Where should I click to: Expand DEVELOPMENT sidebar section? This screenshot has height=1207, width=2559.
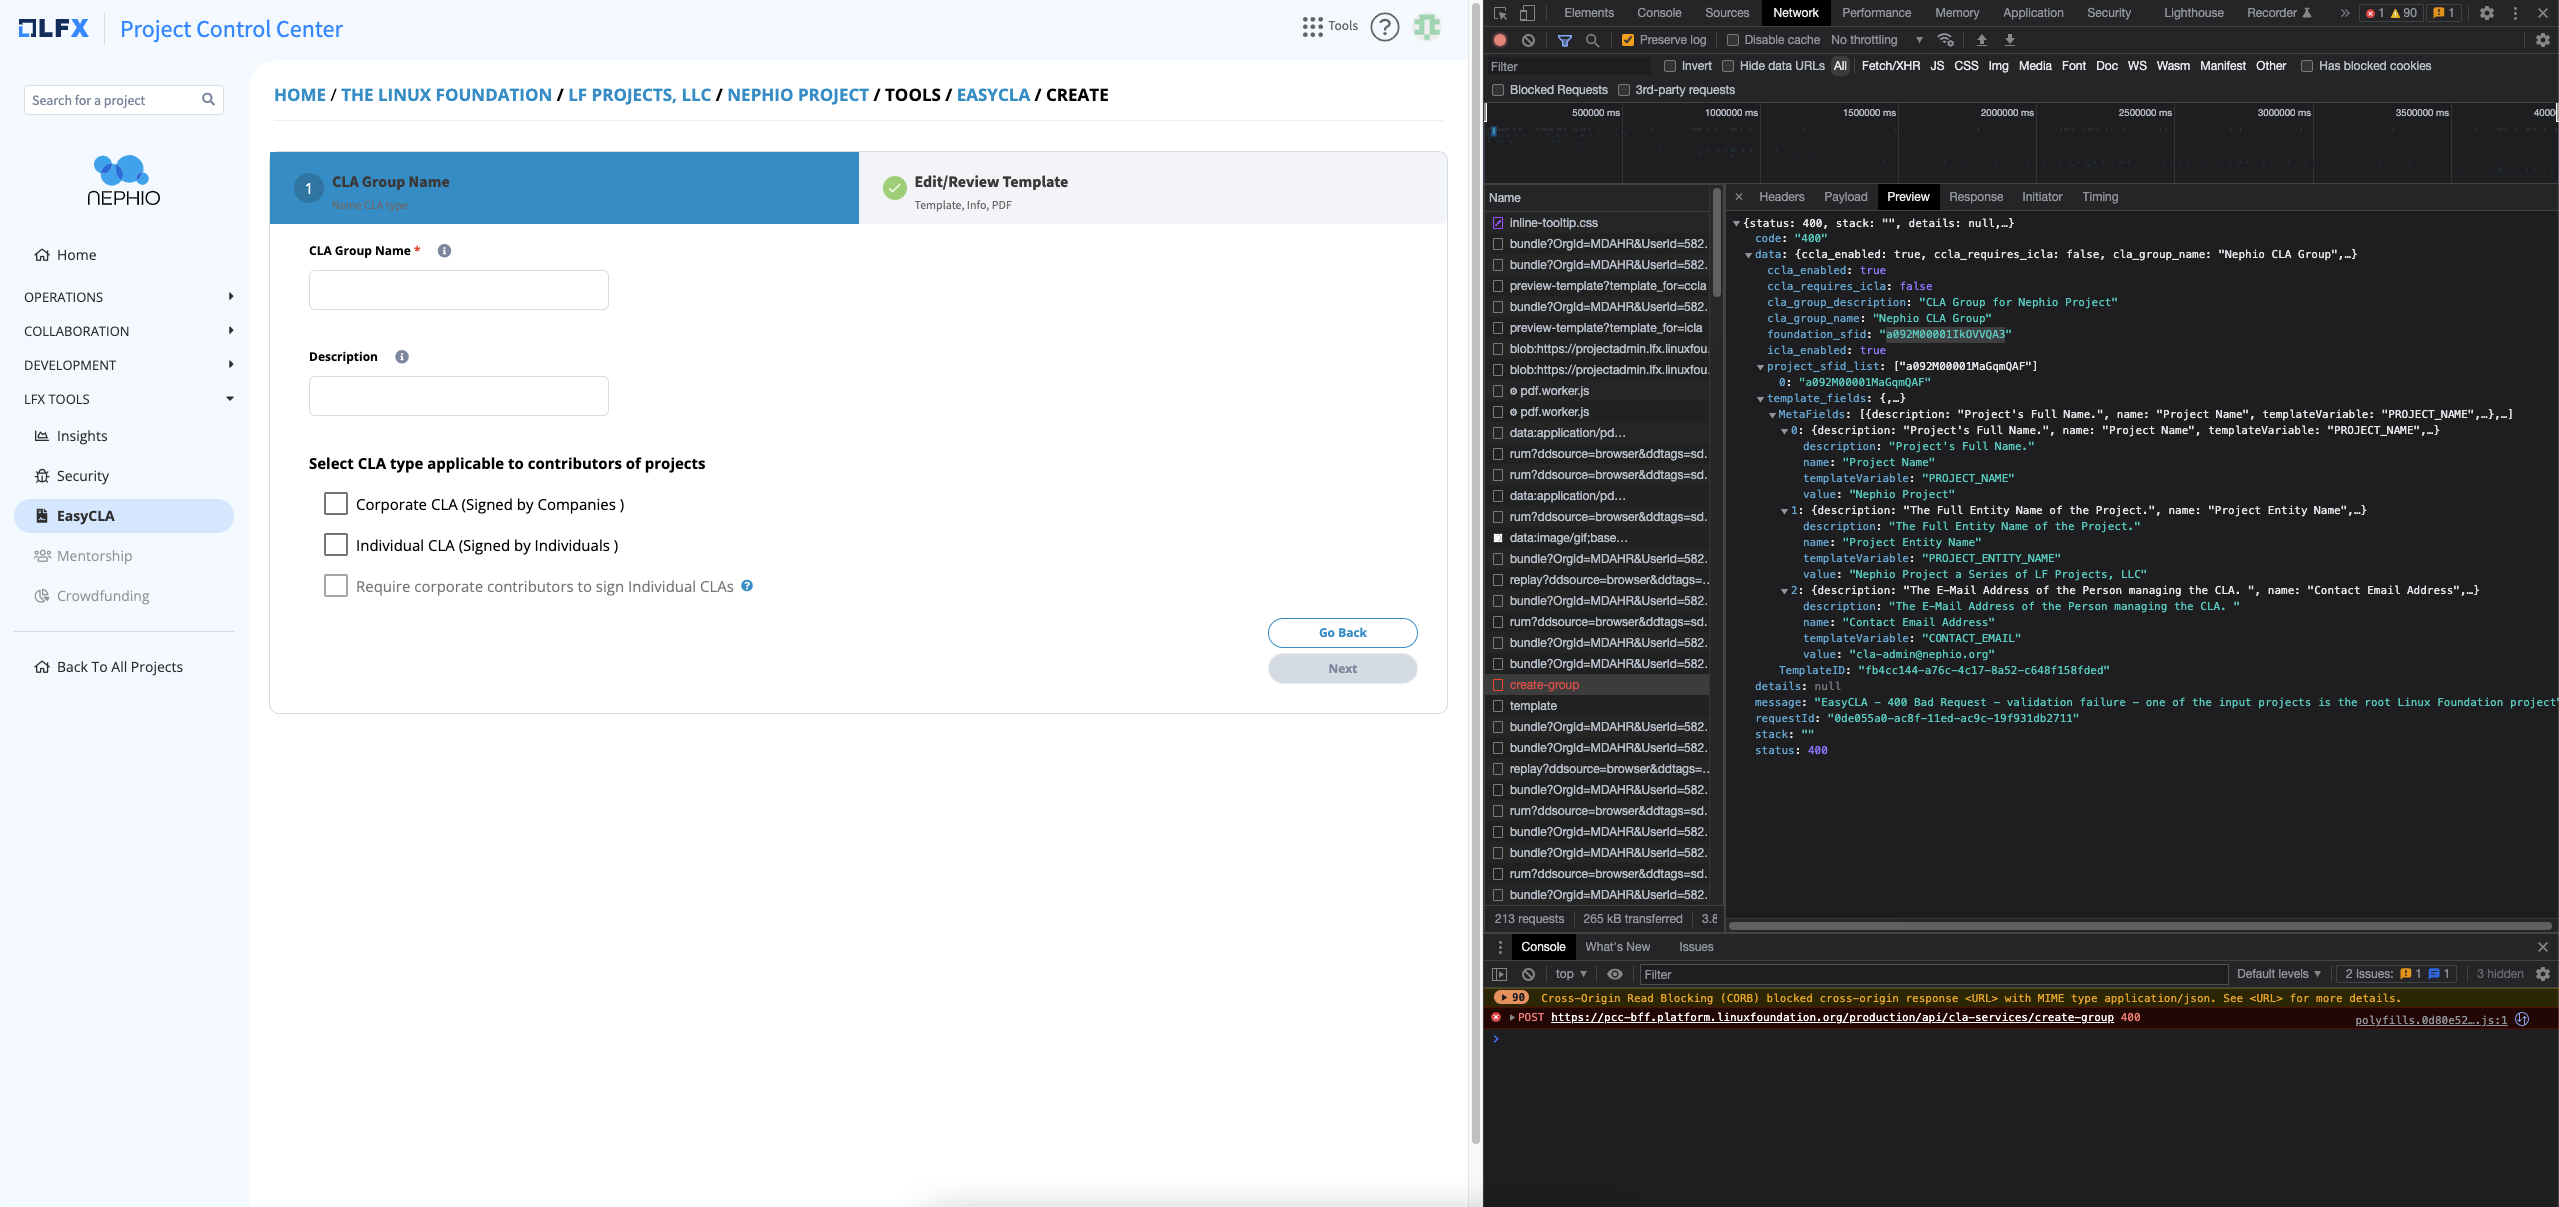point(128,365)
